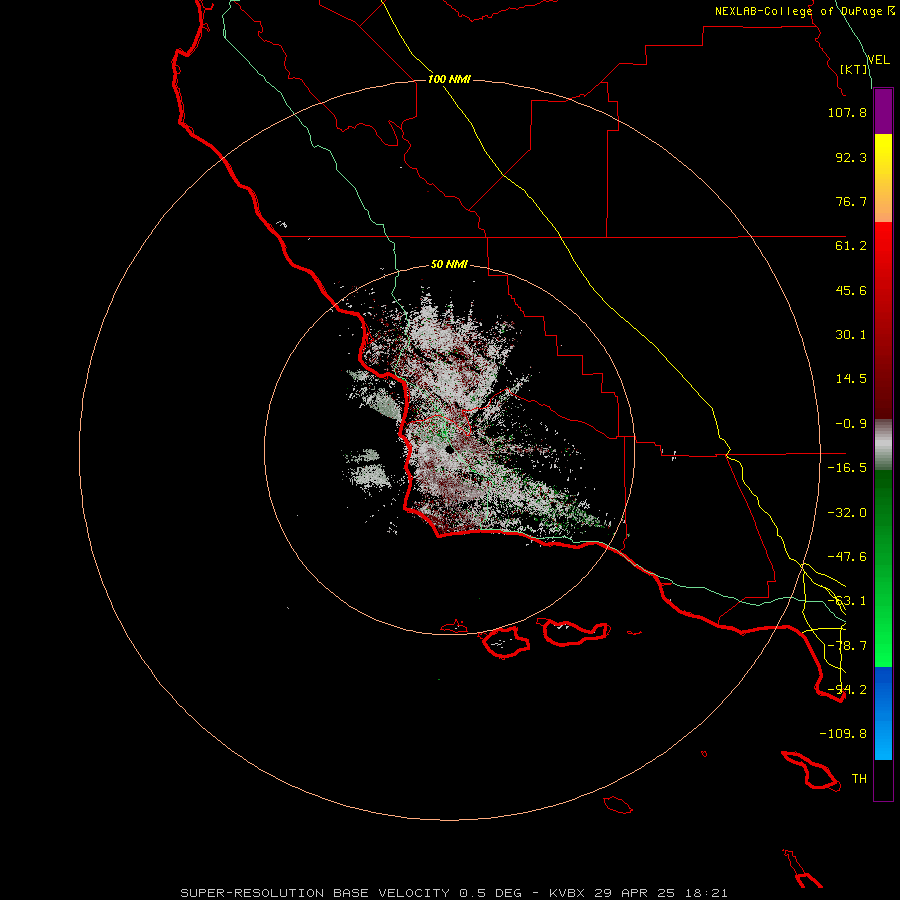Click the blue segment of velocity color bar

click(x=883, y=713)
